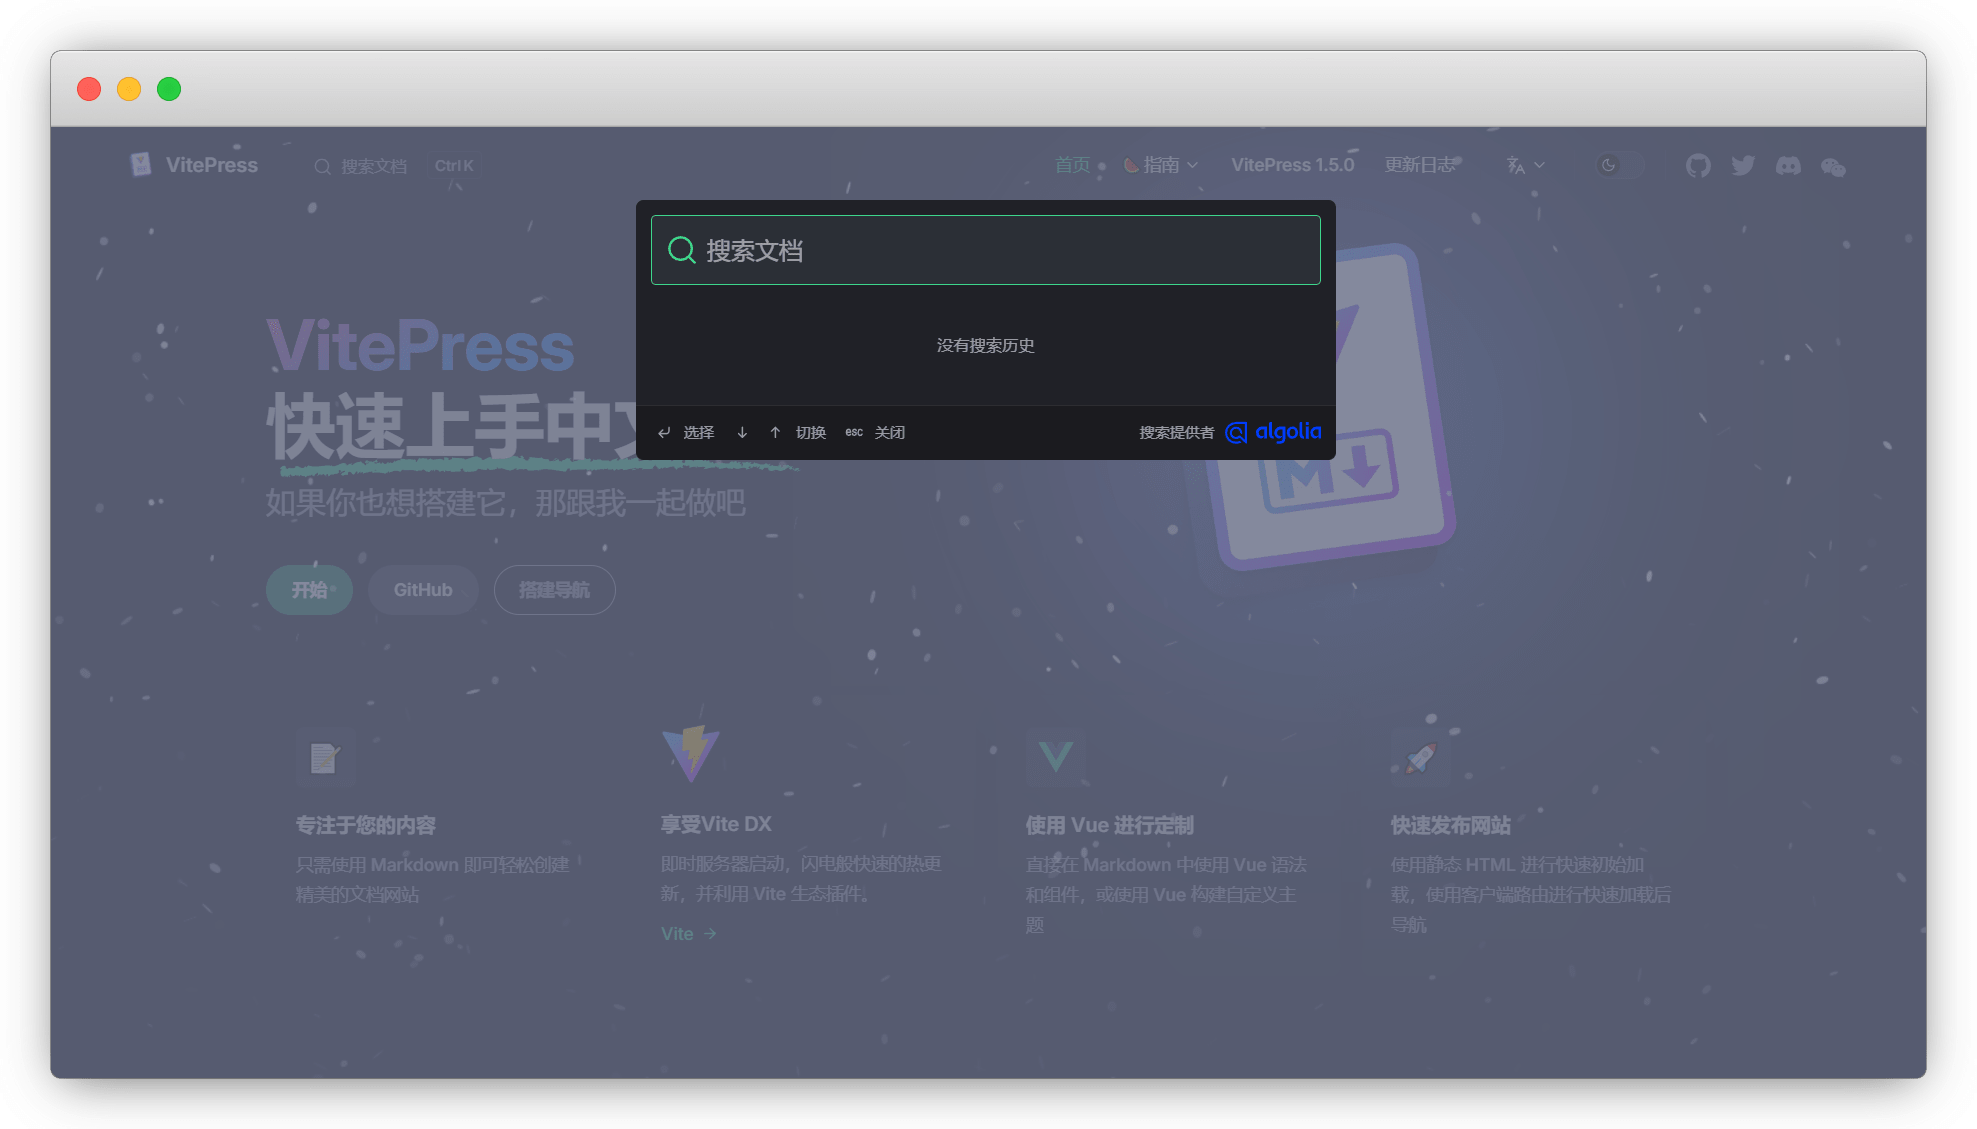
Task: Click the VitePress logo icon
Action: click(x=141, y=165)
